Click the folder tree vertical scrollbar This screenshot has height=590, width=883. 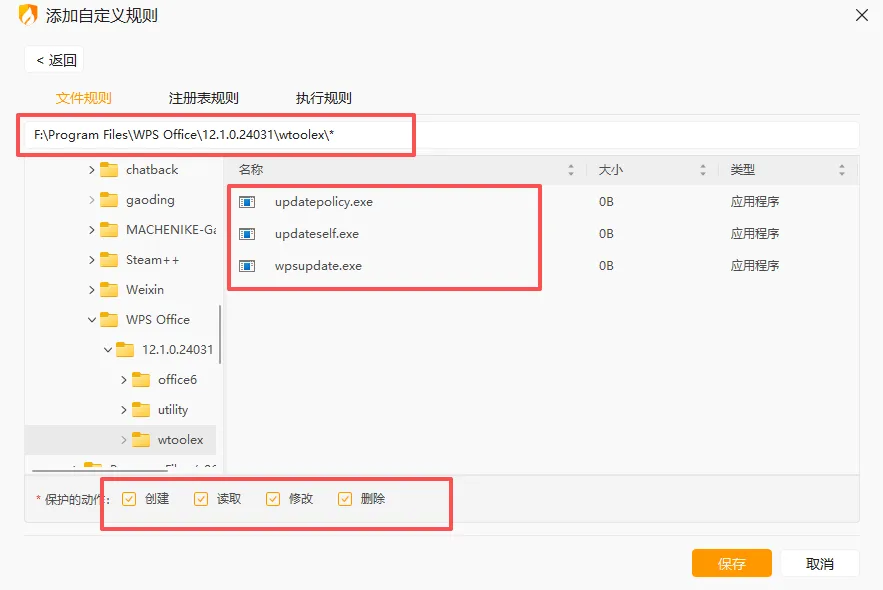(x=220, y=334)
